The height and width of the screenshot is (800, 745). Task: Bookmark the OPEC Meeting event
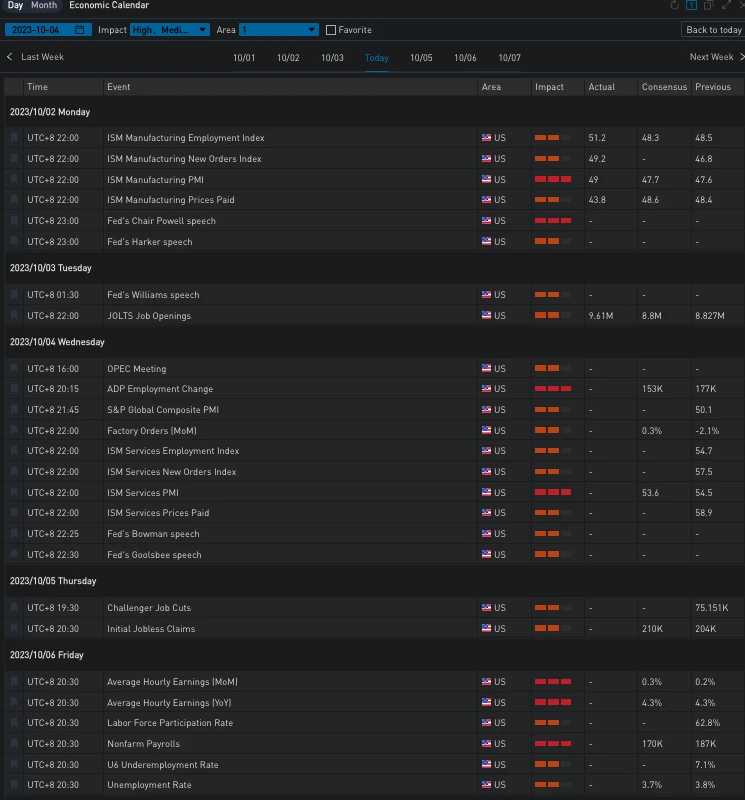tap(14, 369)
